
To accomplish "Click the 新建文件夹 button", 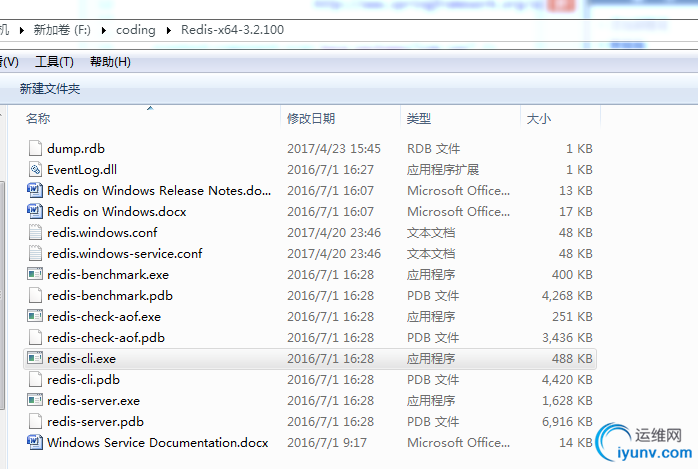I will pos(50,89).
